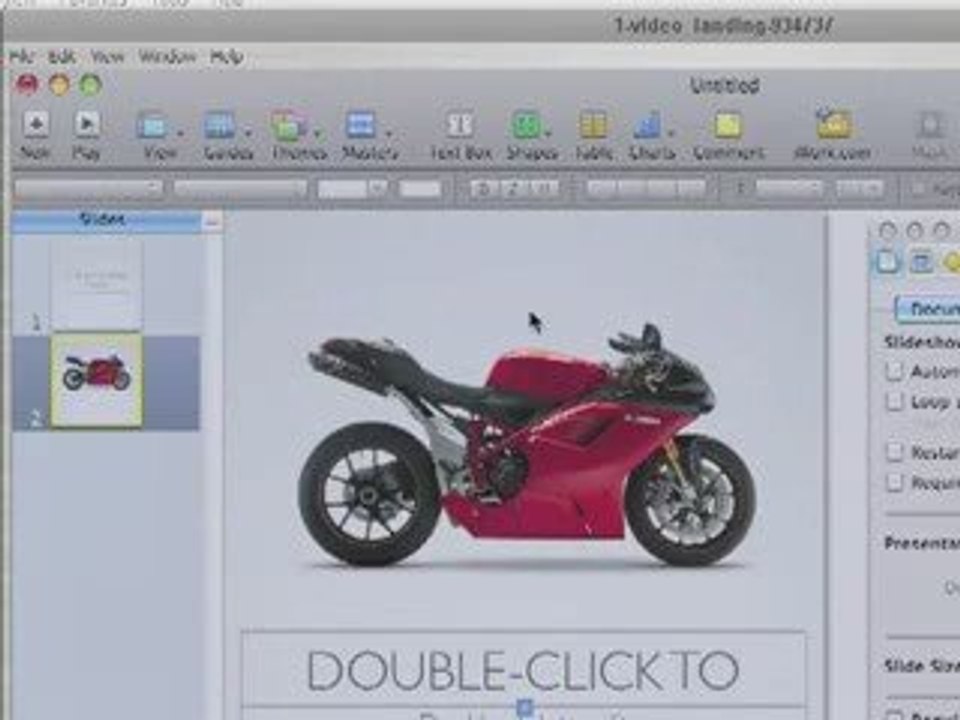Open the Shapes dropdown menu

(x=530, y=126)
